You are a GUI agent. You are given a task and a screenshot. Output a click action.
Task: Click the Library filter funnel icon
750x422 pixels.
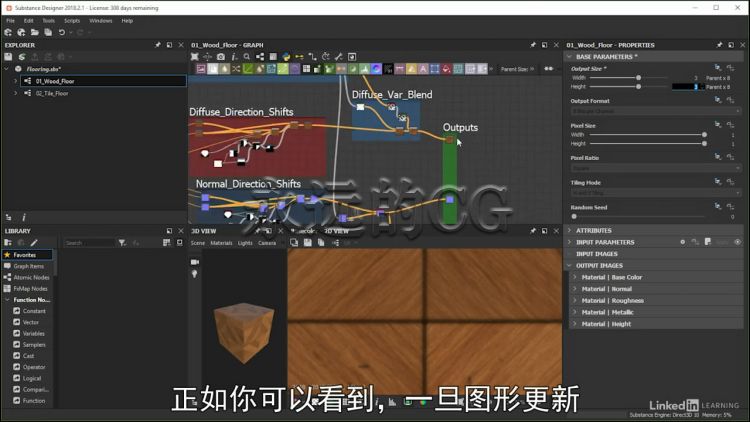point(122,243)
